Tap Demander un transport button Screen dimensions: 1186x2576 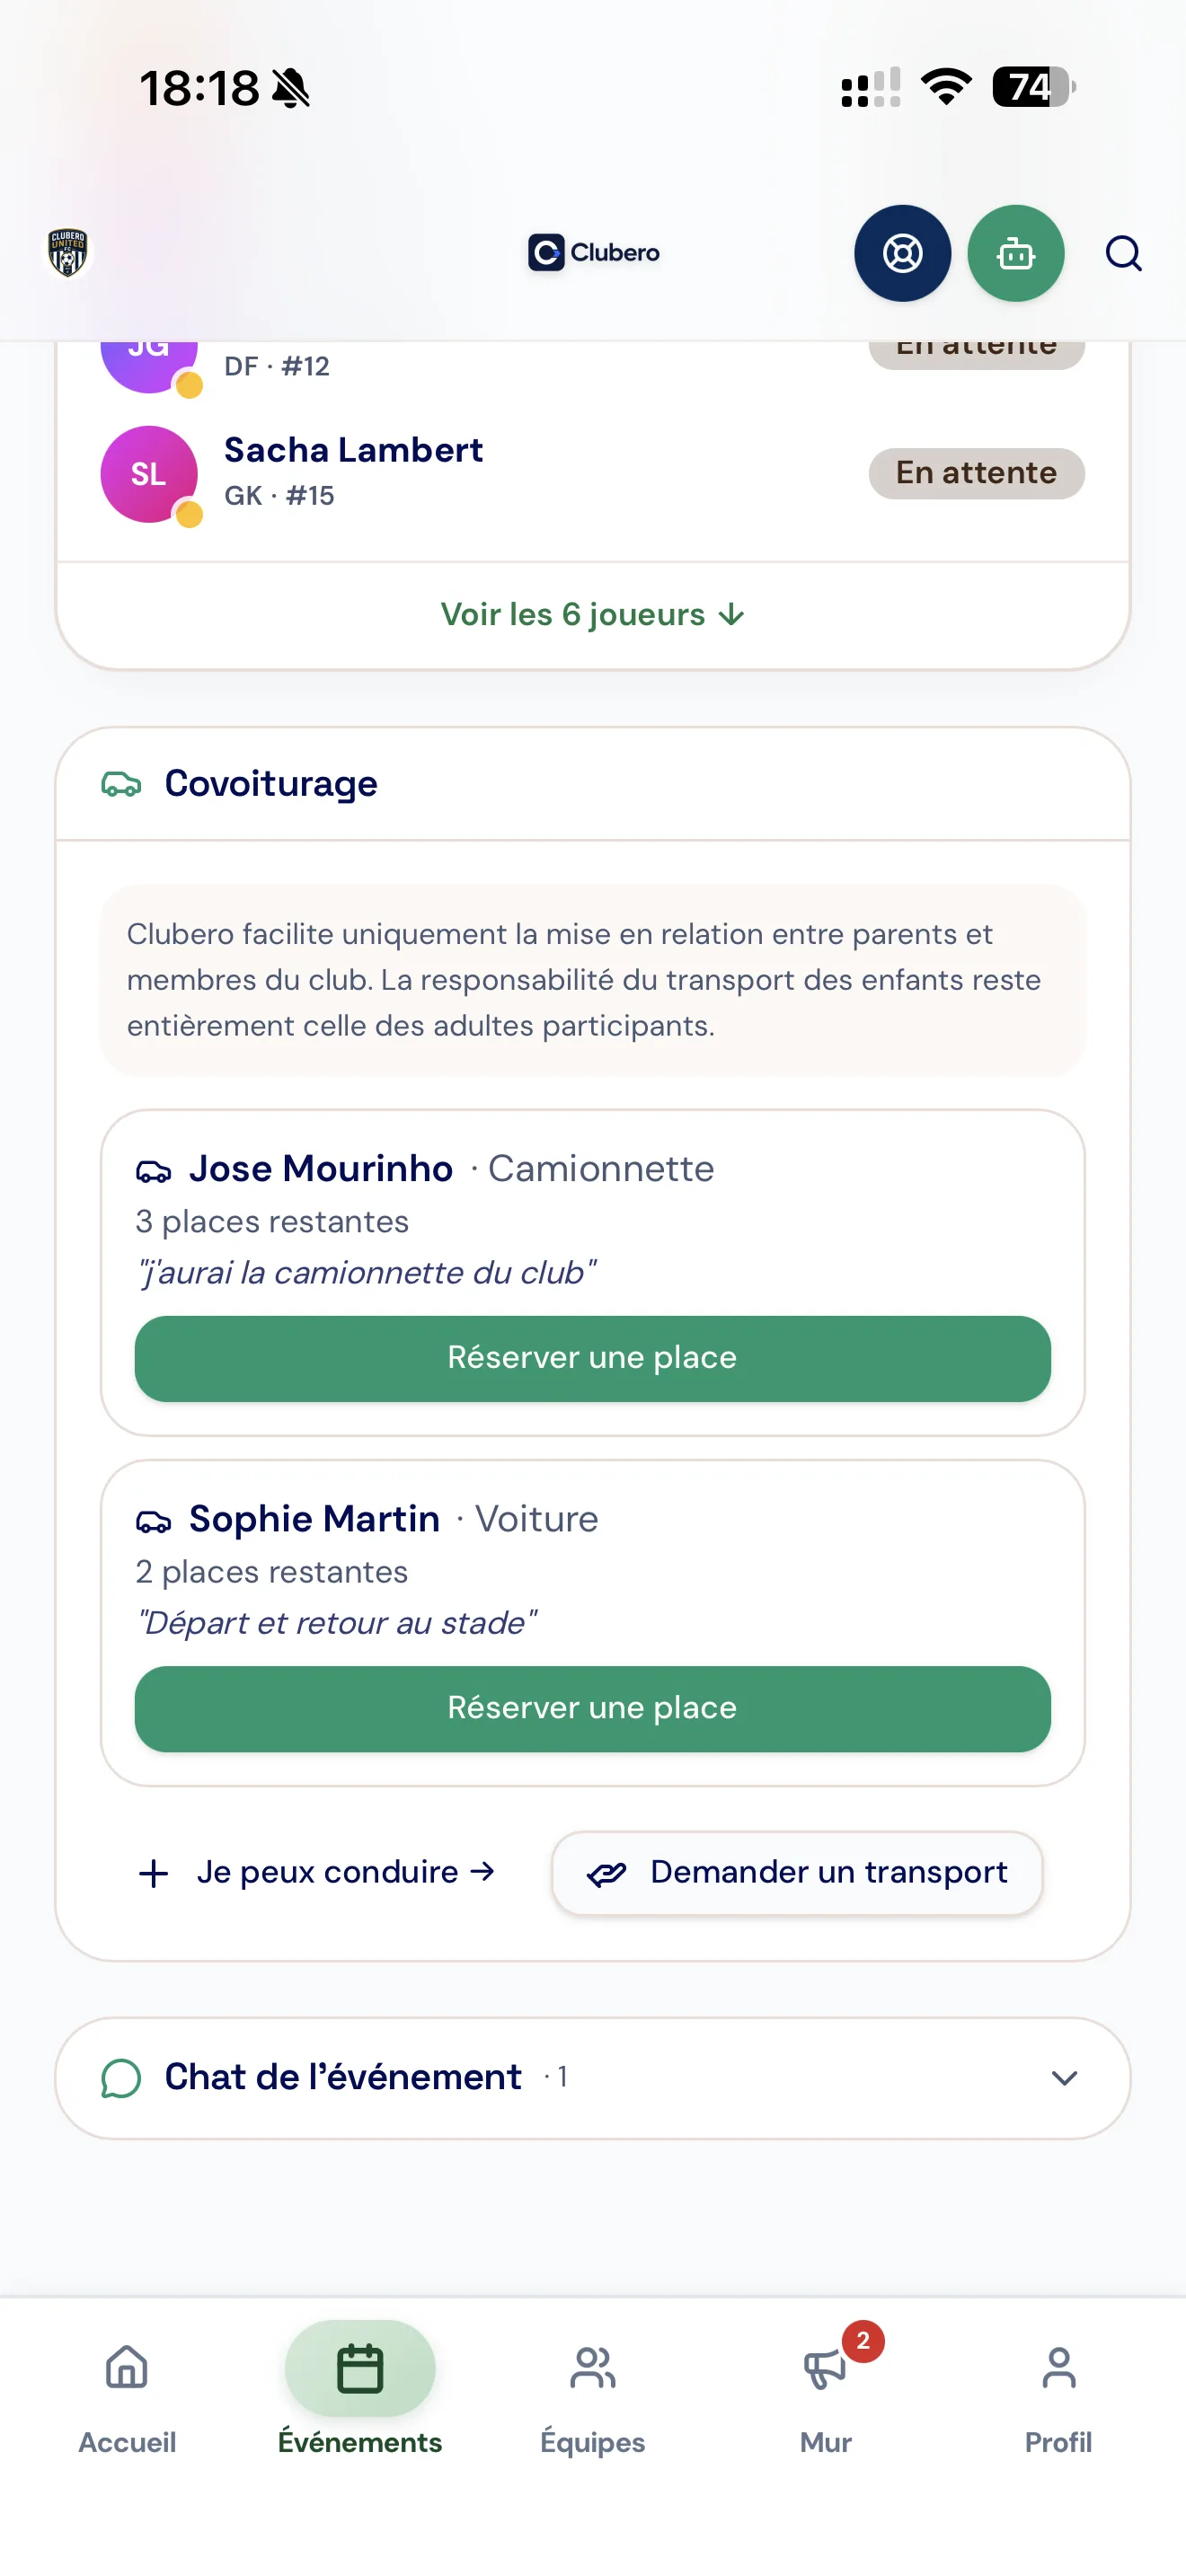click(797, 1872)
